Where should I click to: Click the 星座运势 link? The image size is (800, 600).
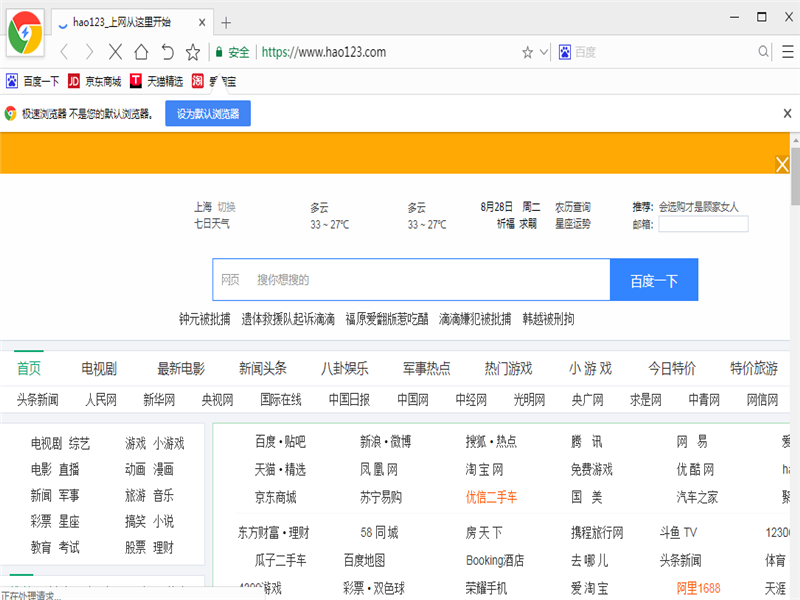pos(572,223)
